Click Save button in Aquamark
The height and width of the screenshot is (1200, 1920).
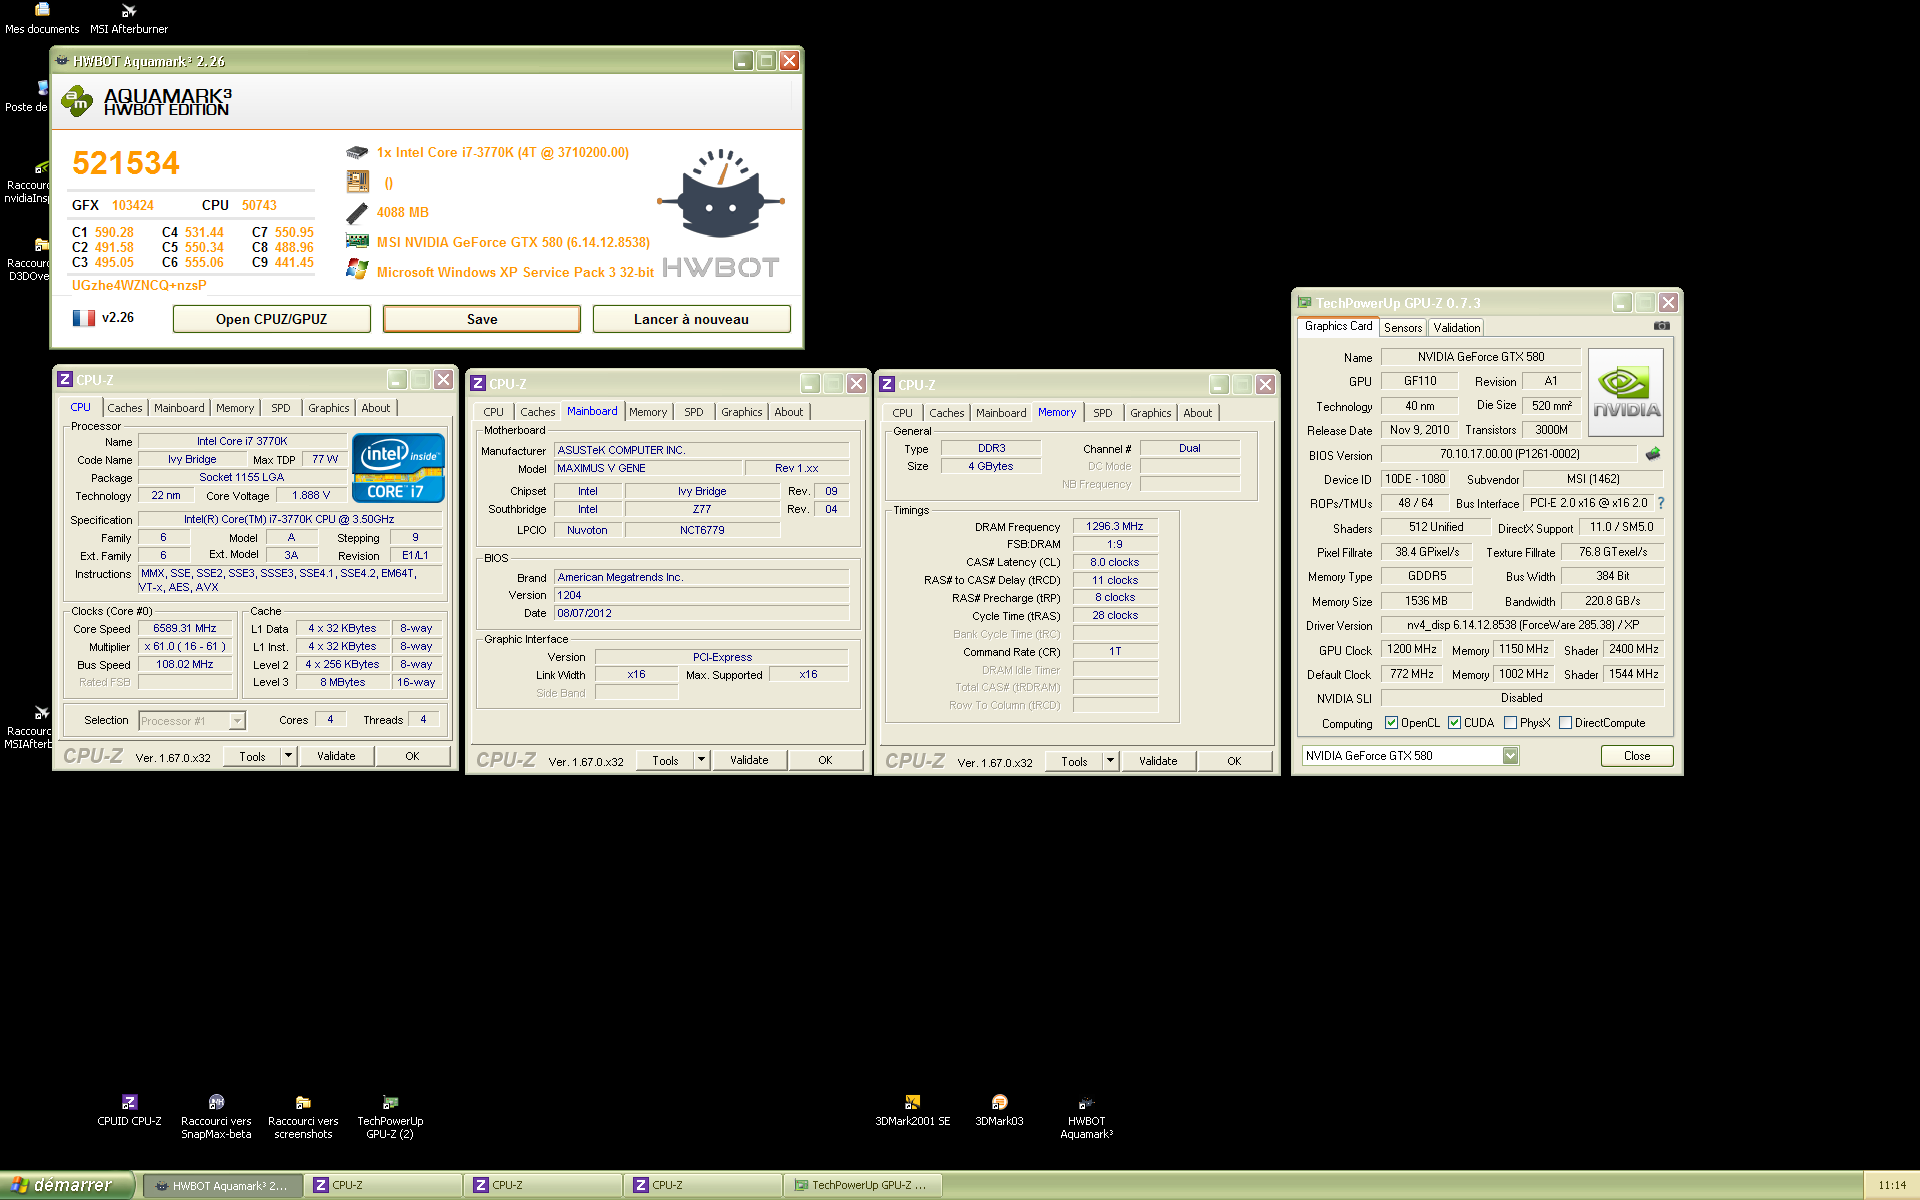[482, 319]
